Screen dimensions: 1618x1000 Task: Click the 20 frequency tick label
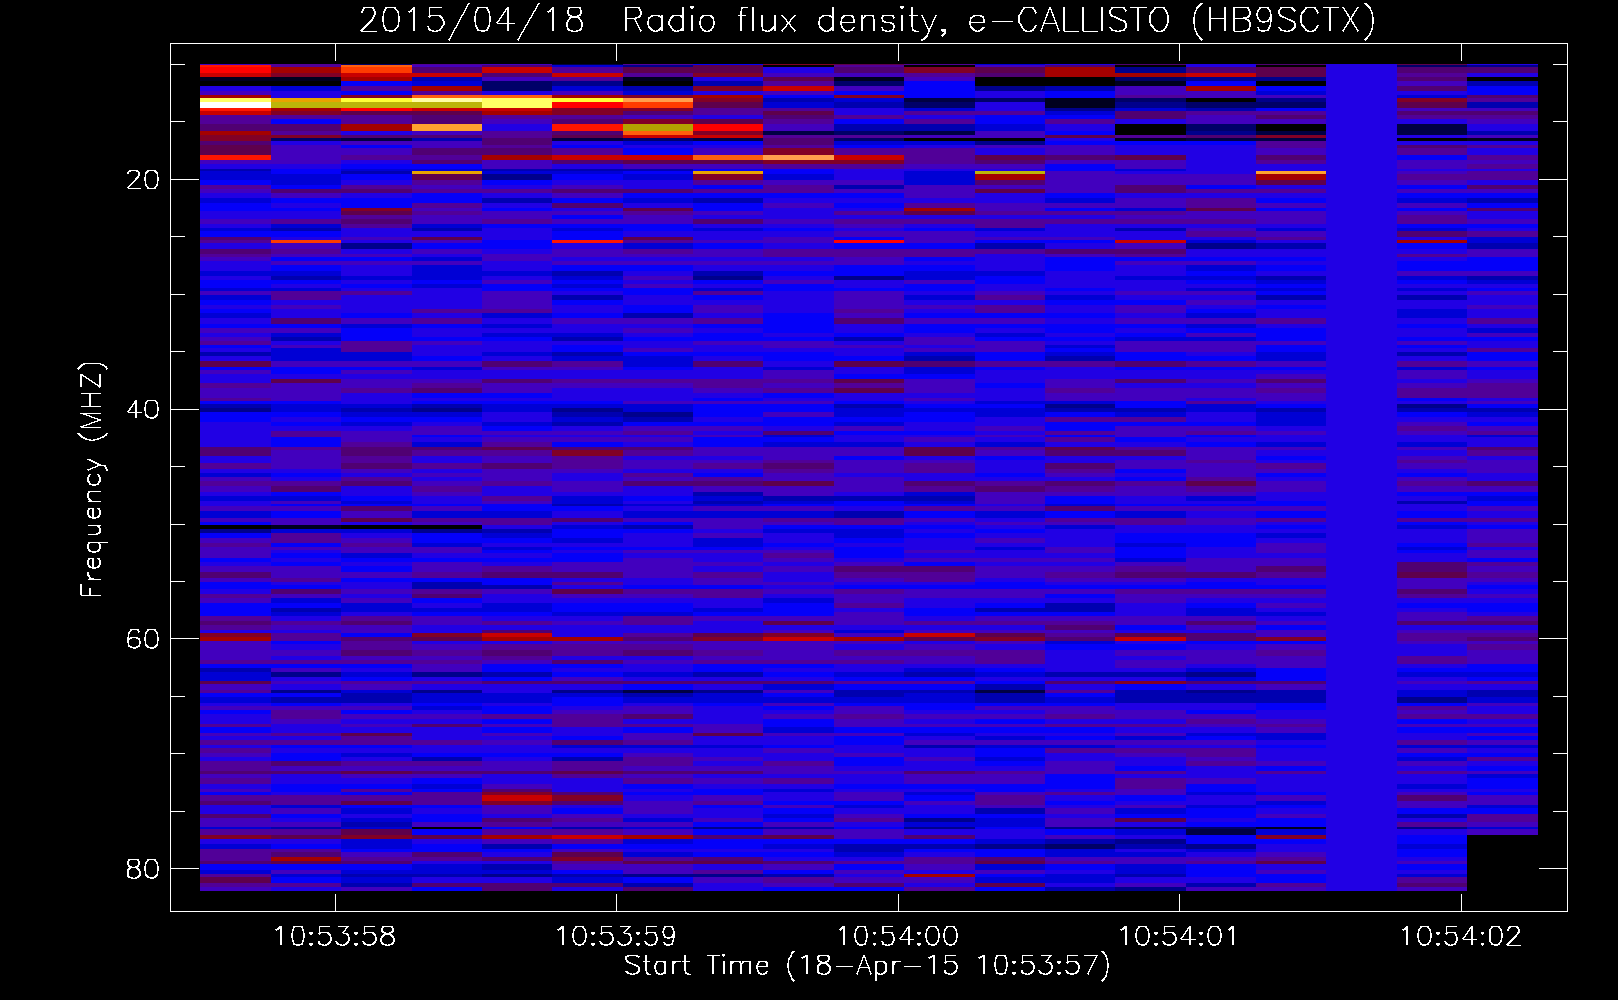tap(143, 180)
